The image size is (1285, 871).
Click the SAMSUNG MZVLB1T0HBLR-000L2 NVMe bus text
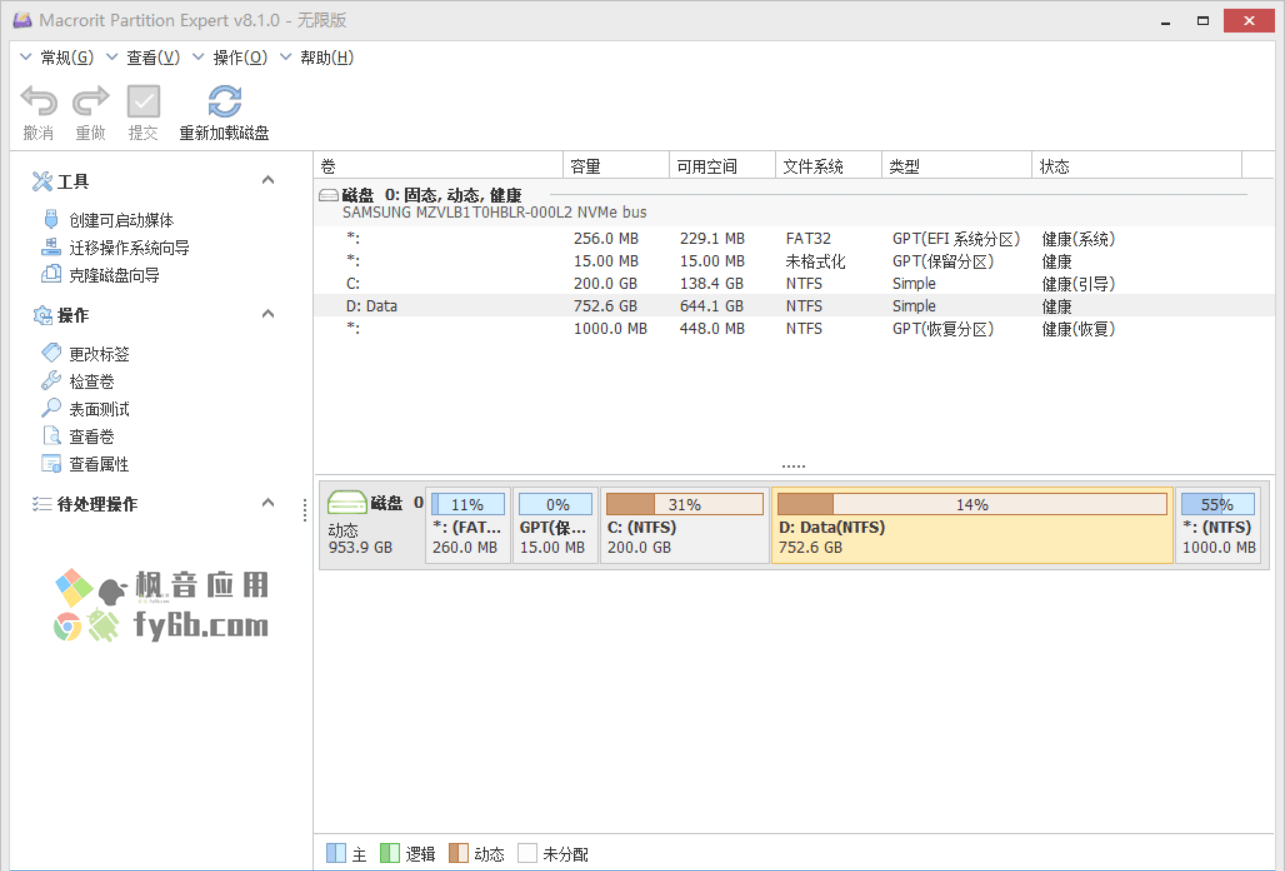[494, 213]
